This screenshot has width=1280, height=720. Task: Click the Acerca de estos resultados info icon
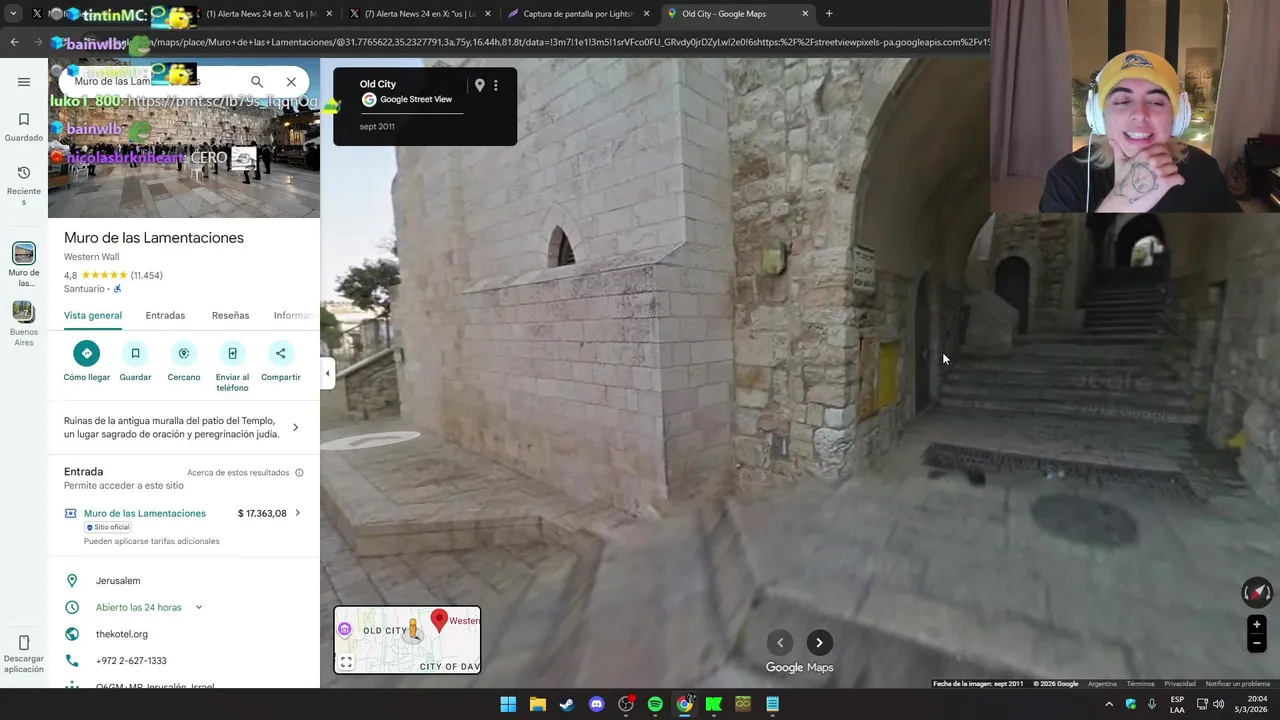click(x=299, y=473)
